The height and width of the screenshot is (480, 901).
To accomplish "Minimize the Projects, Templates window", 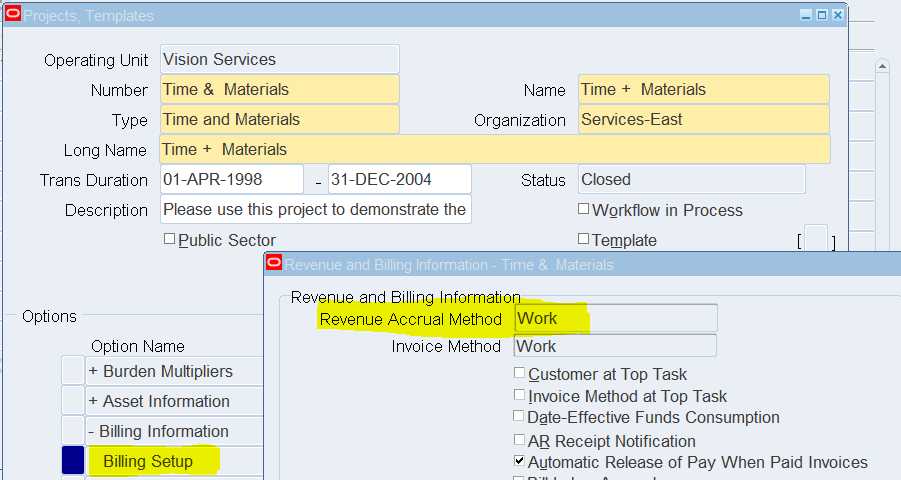I will [x=806, y=15].
